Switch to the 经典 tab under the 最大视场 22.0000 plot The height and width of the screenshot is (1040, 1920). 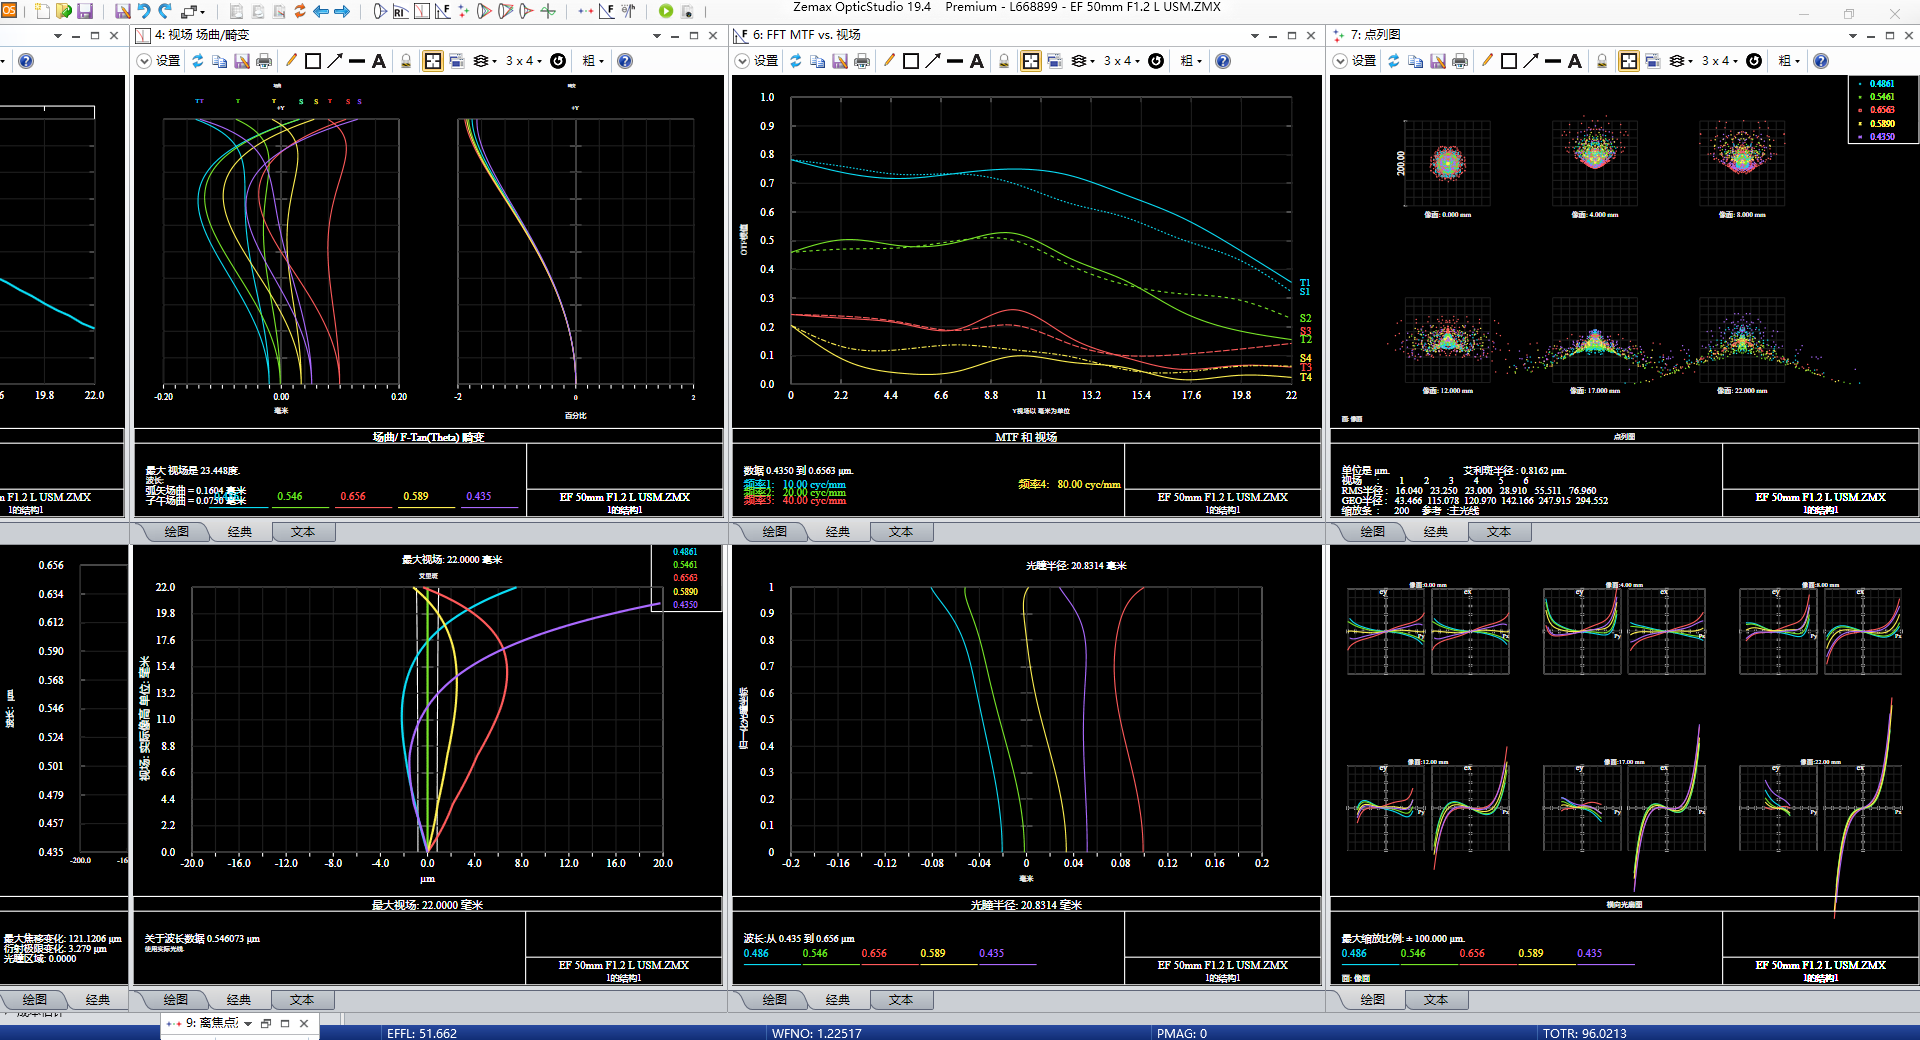(x=239, y=1000)
